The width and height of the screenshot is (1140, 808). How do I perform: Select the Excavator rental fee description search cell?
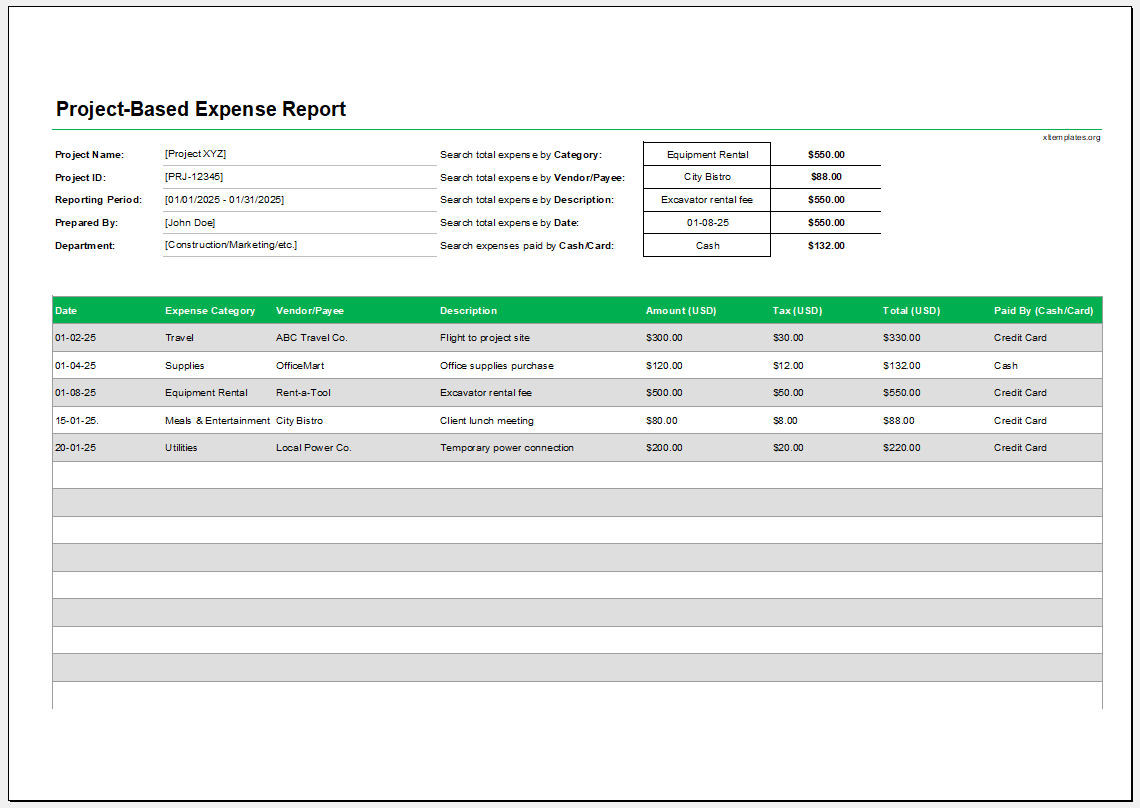(707, 200)
